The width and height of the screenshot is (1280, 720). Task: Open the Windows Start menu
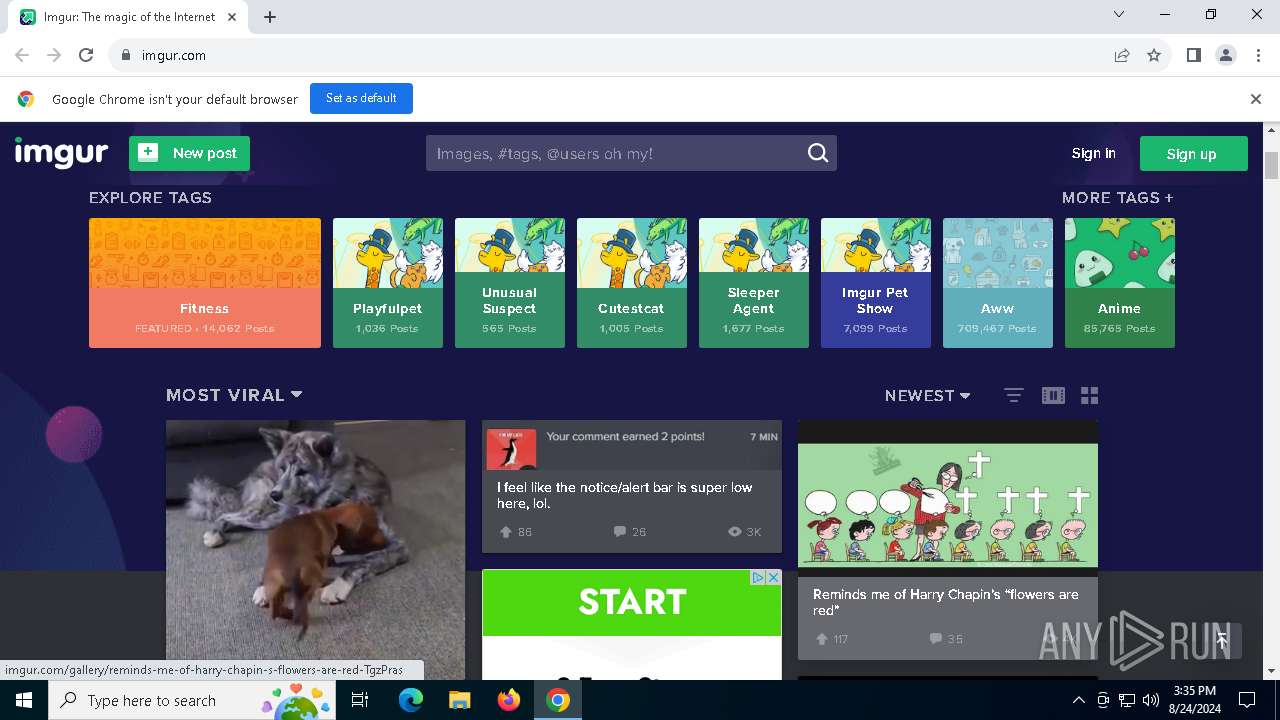(24, 700)
